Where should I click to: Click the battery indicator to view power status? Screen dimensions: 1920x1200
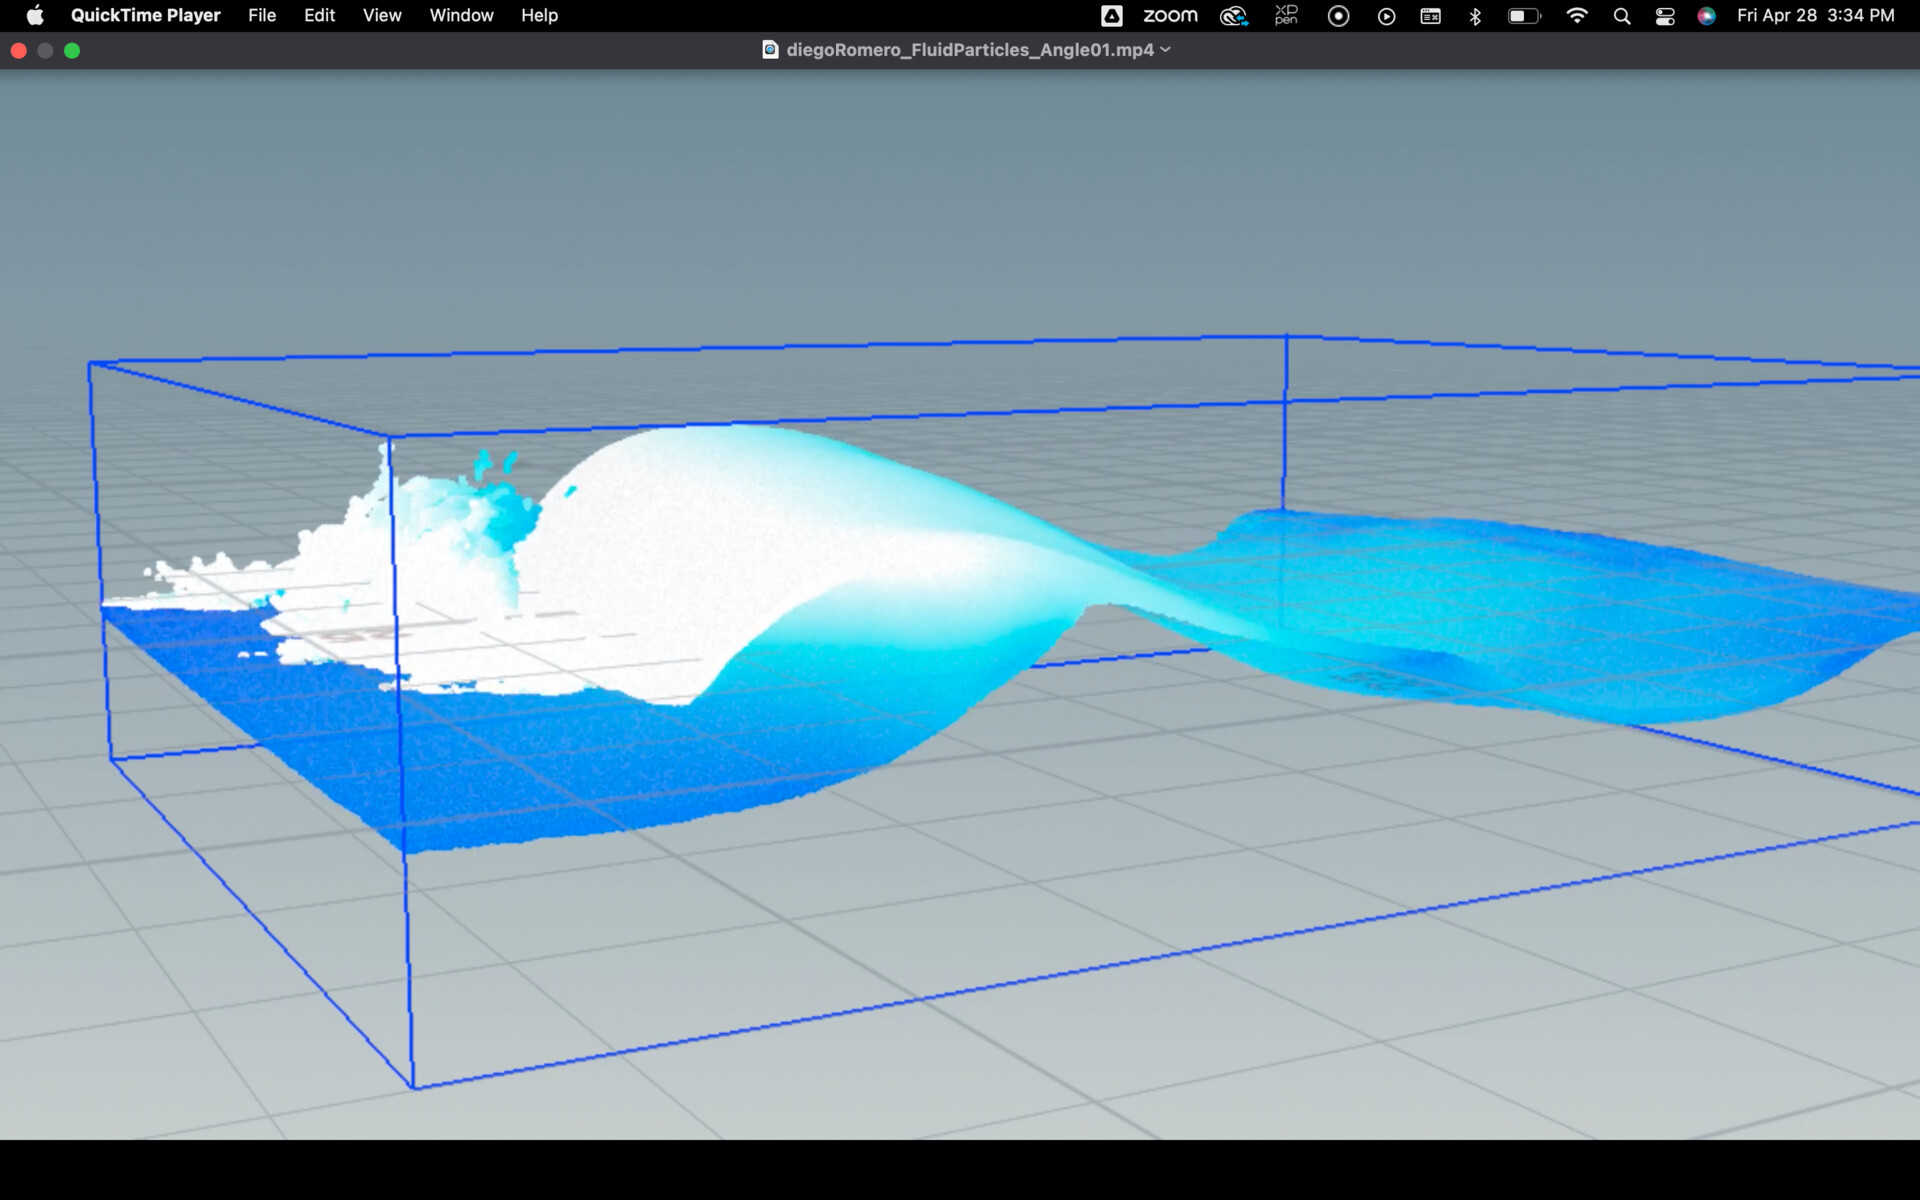(x=1523, y=15)
